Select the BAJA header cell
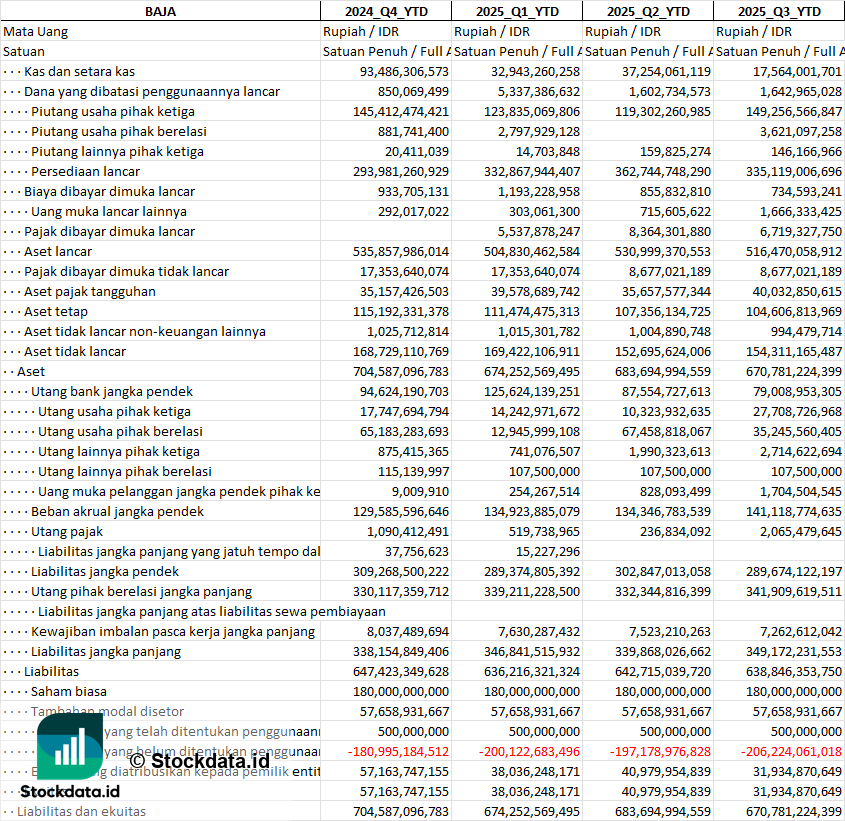845x821 pixels. [160, 11]
